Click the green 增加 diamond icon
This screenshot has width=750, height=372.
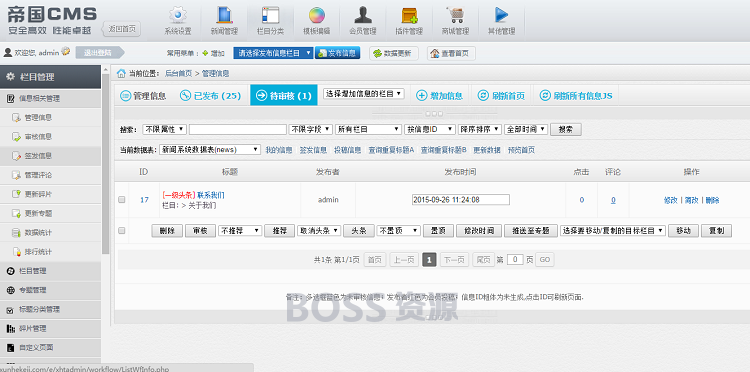click(205, 53)
